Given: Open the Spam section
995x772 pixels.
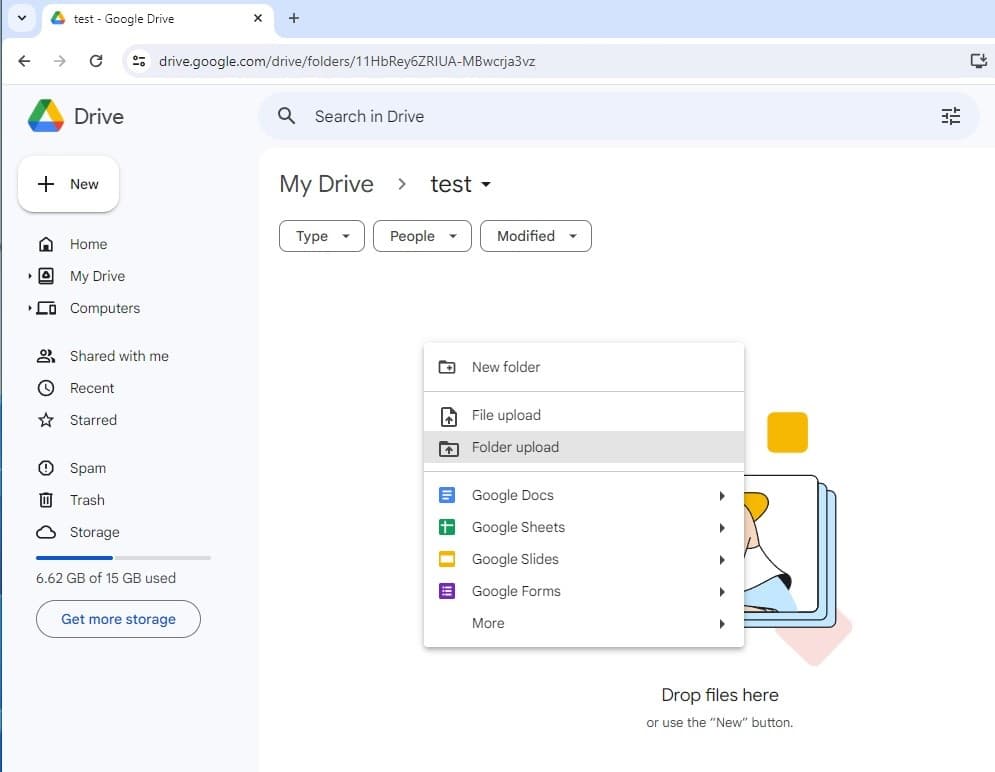Looking at the screenshot, I should pos(88,468).
